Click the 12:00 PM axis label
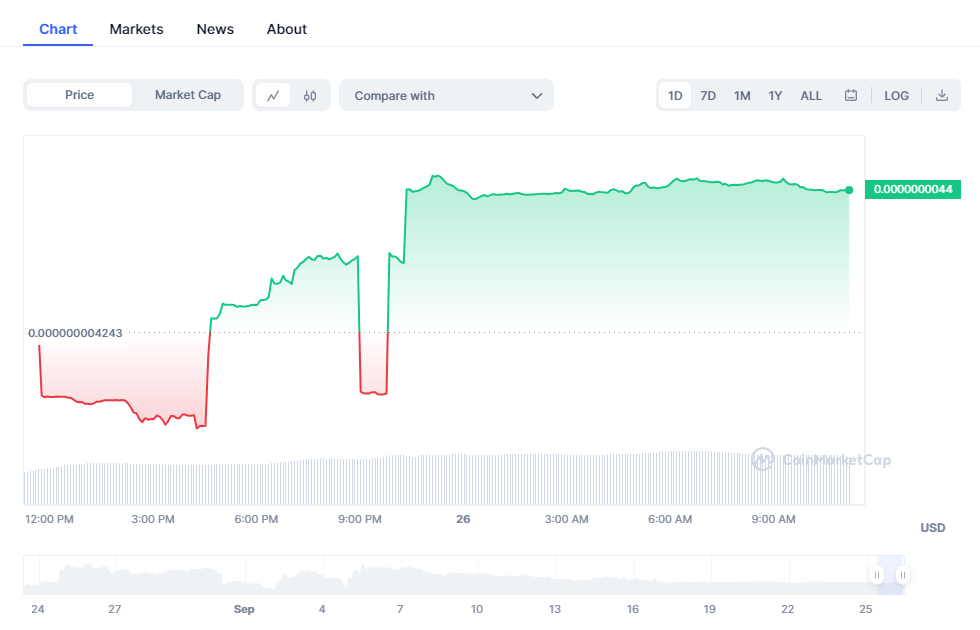 coord(49,519)
